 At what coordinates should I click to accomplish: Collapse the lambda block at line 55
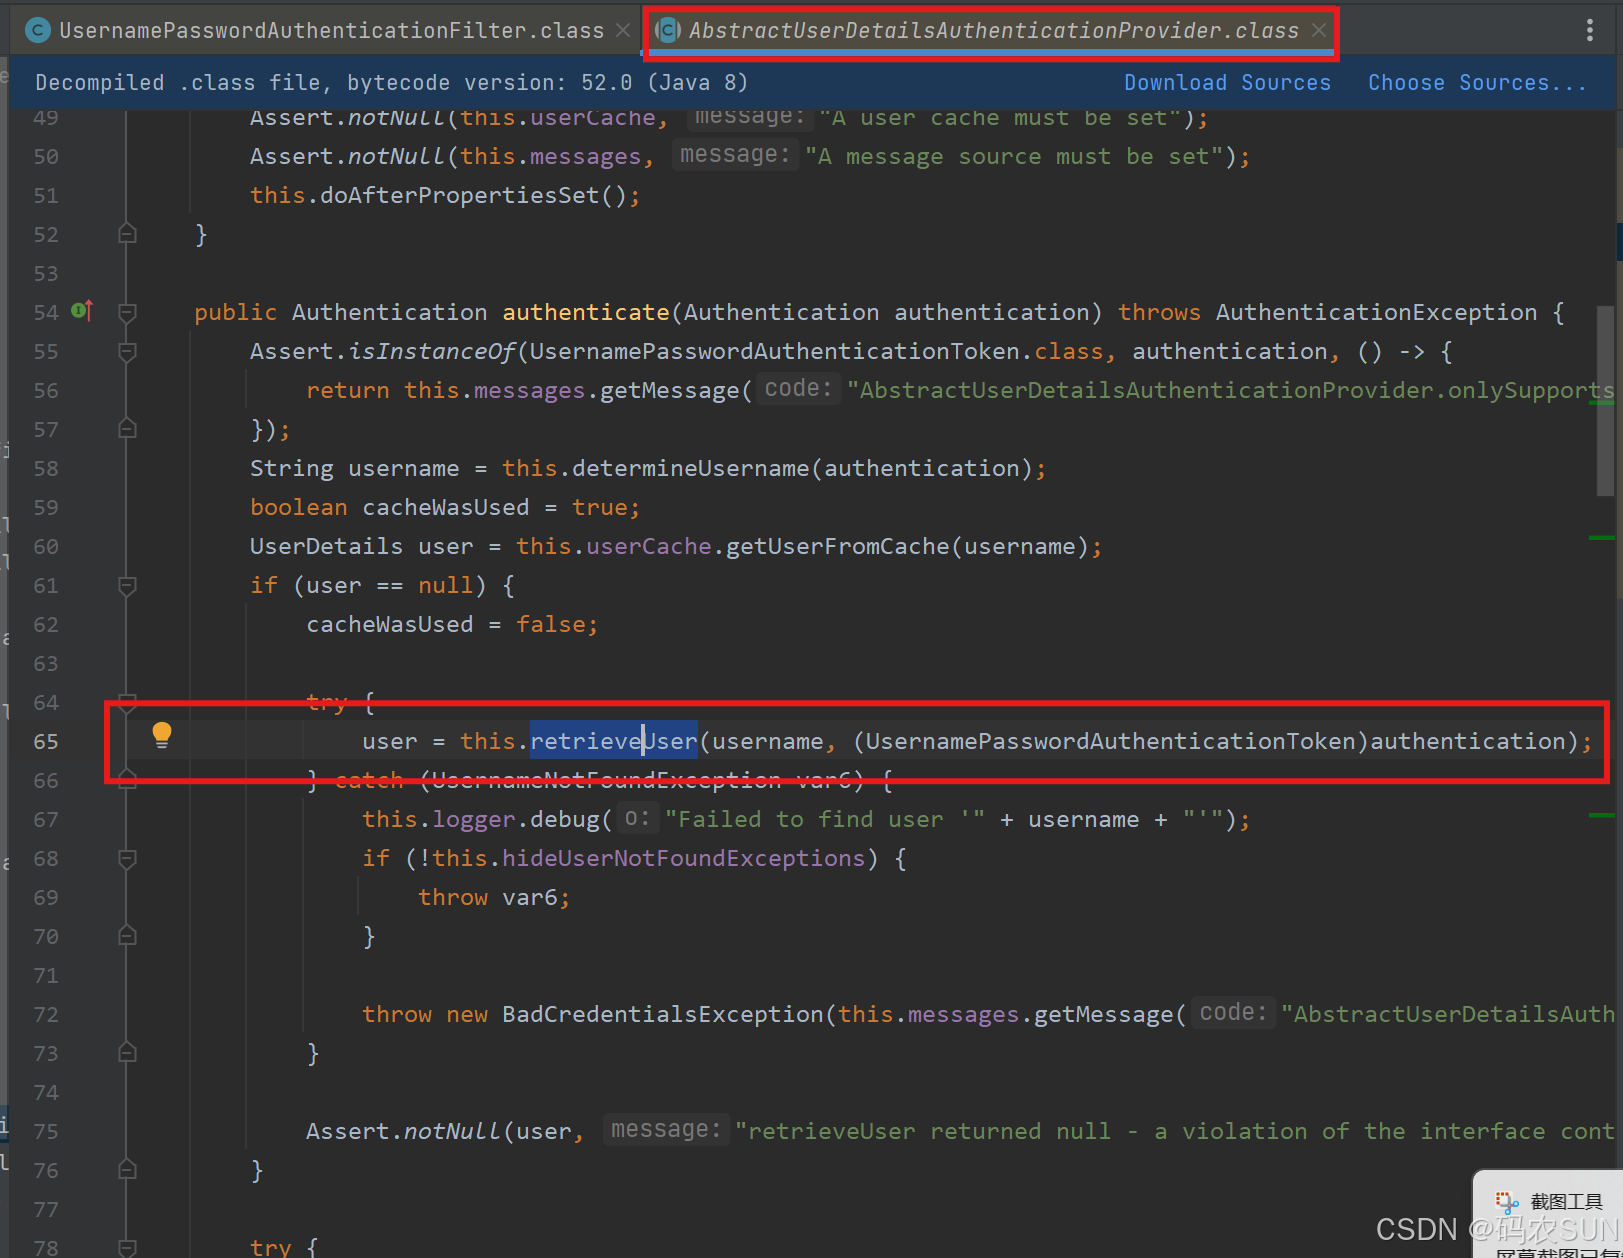(x=127, y=351)
